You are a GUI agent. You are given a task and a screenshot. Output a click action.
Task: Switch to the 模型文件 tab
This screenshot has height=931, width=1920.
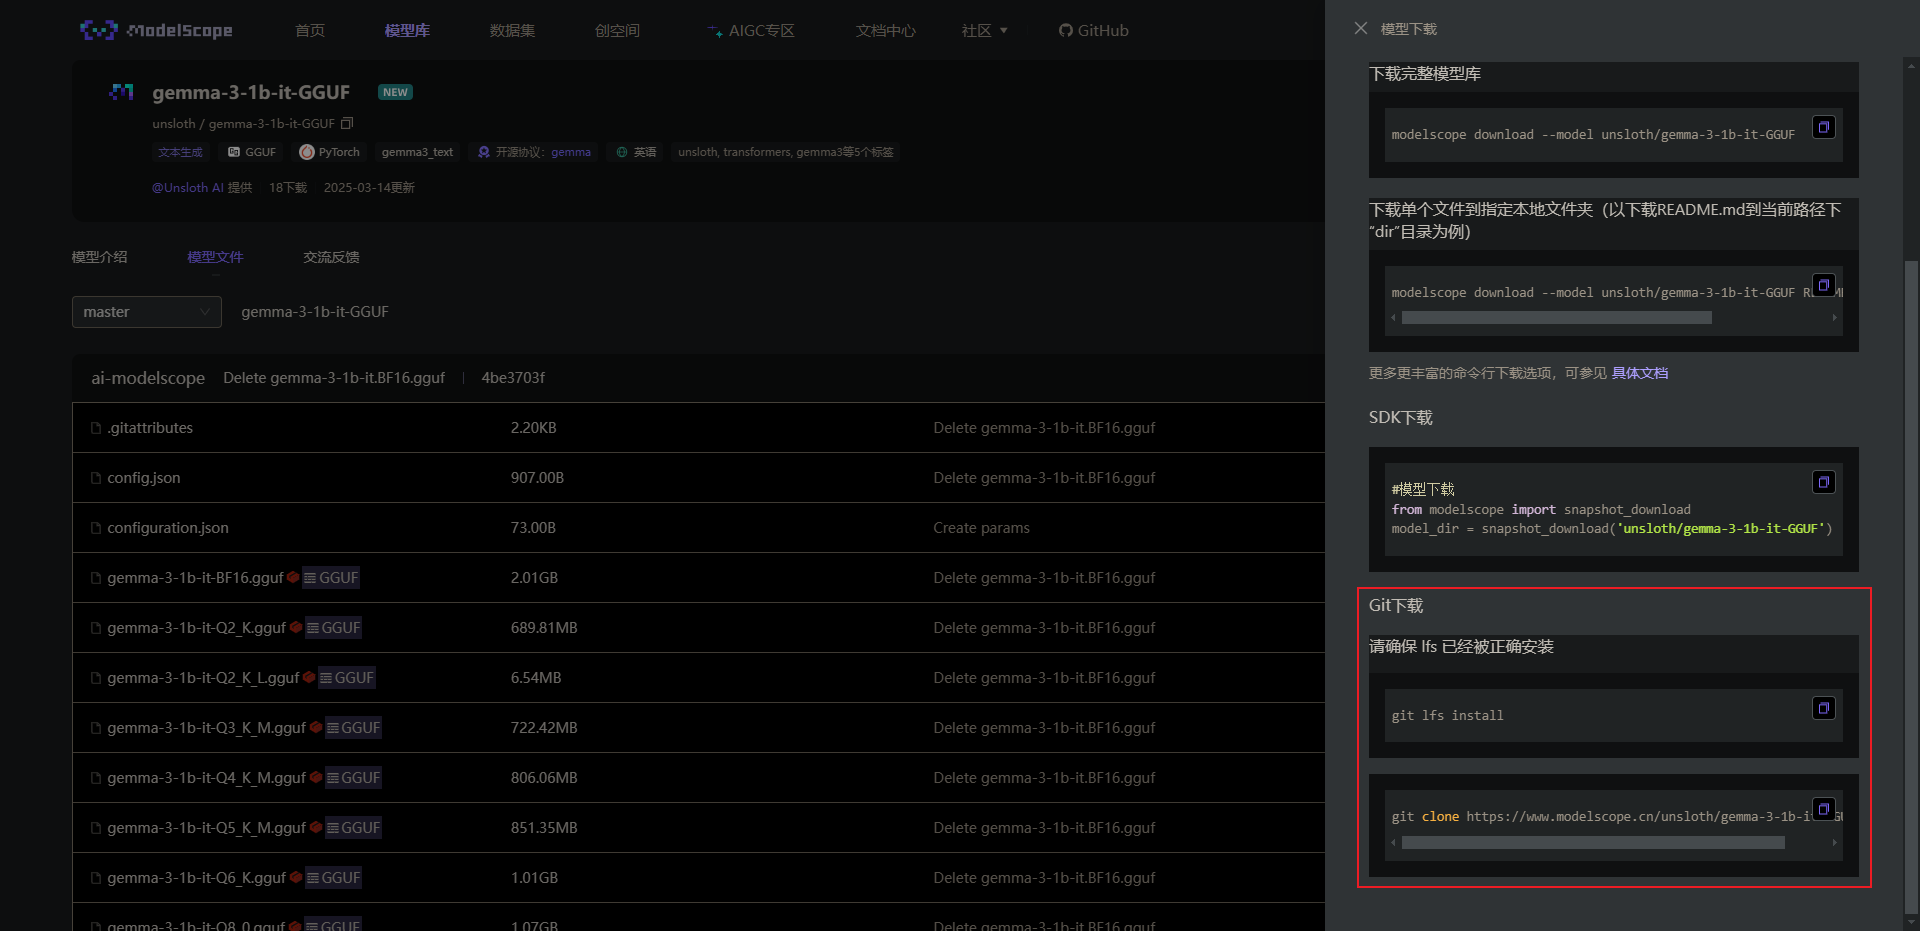pyautogui.click(x=215, y=257)
